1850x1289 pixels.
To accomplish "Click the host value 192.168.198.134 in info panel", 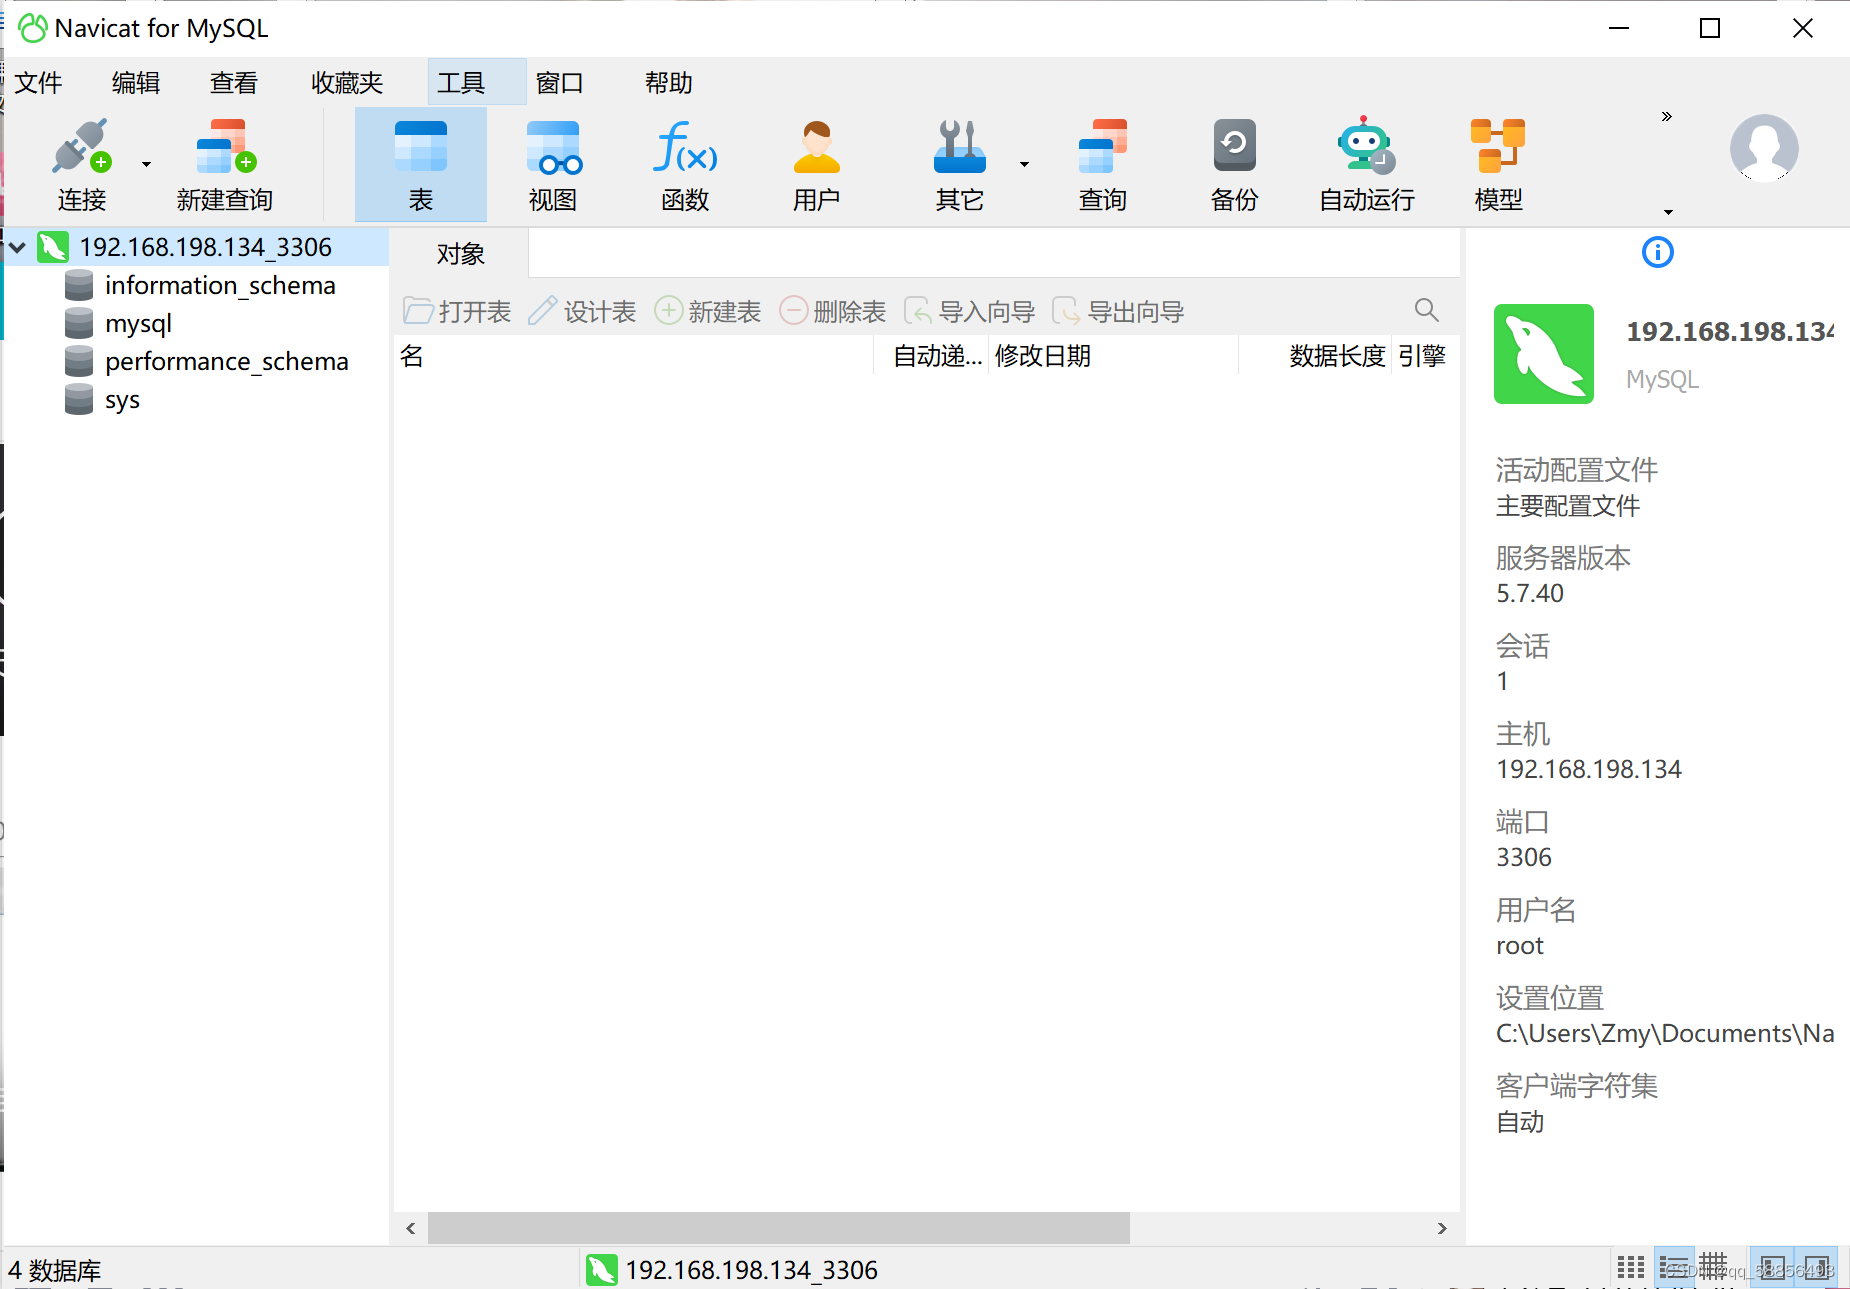I will (x=1588, y=769).
